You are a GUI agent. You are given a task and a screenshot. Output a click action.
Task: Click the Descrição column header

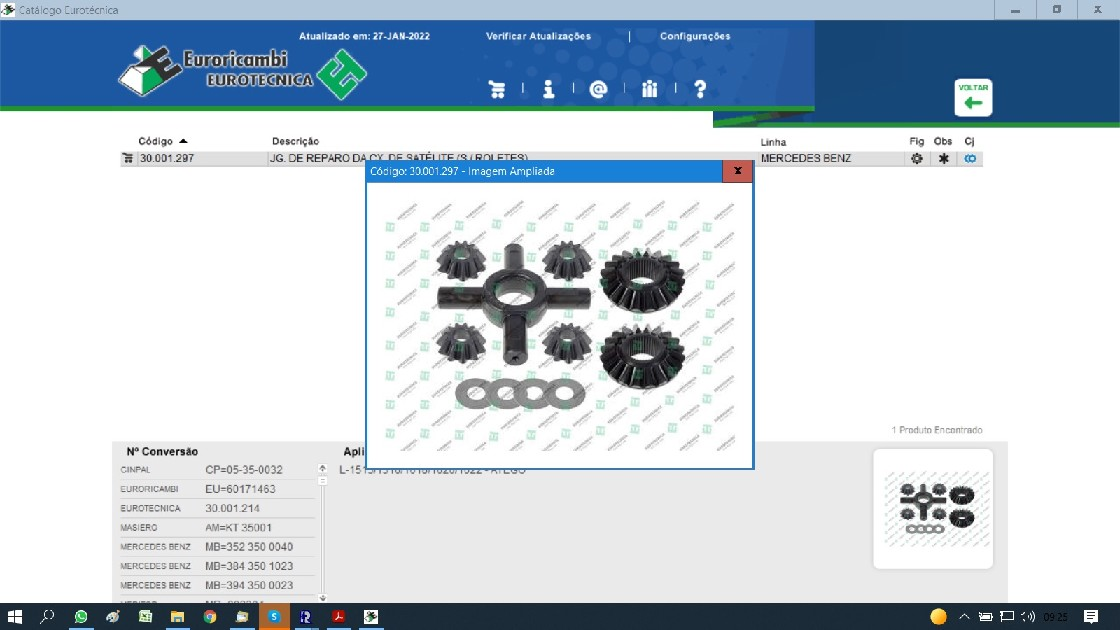295,141
